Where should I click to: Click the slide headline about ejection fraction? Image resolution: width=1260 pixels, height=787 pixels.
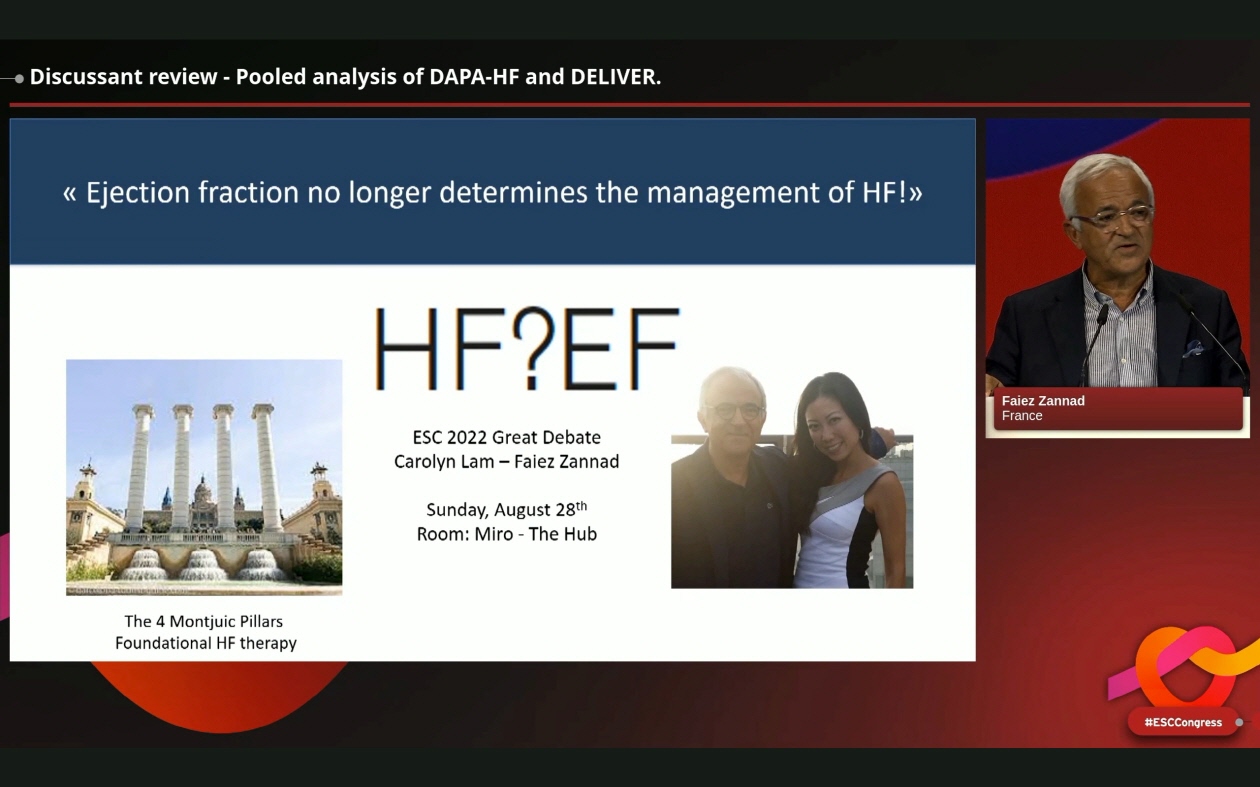(492, 192)
